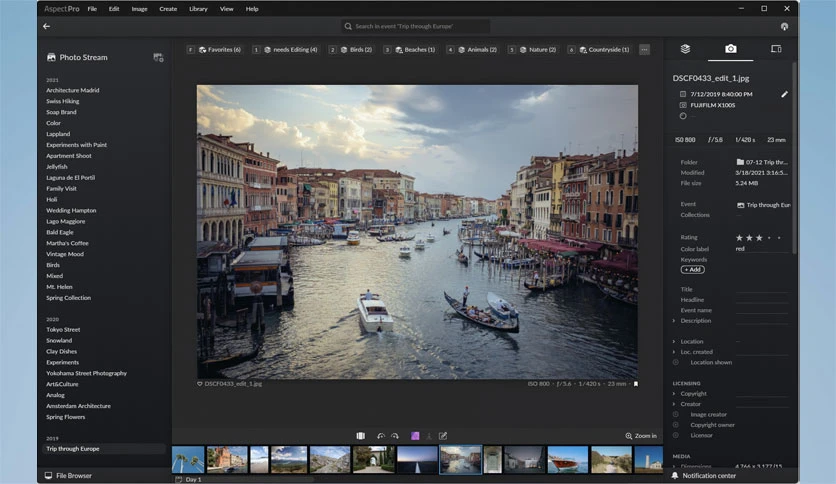
Task: Click the export icon beside purple swatch
Action: 429,436
